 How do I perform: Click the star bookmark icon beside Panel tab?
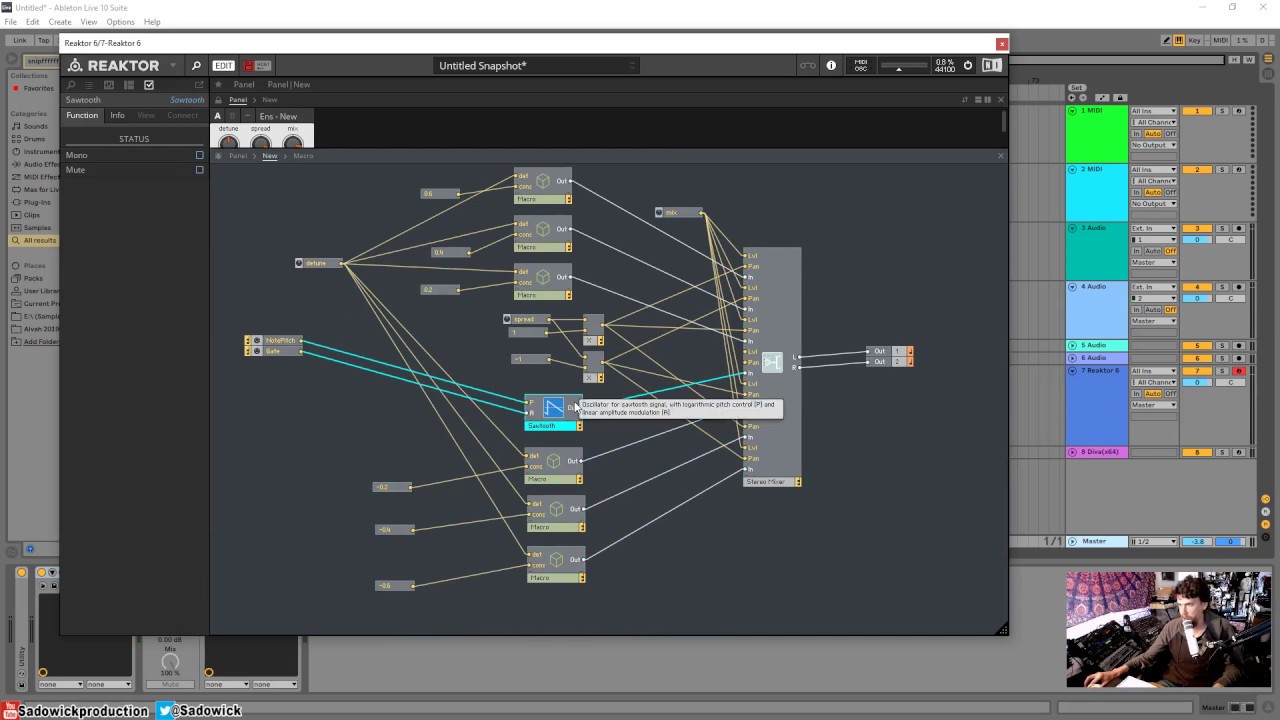218,84
